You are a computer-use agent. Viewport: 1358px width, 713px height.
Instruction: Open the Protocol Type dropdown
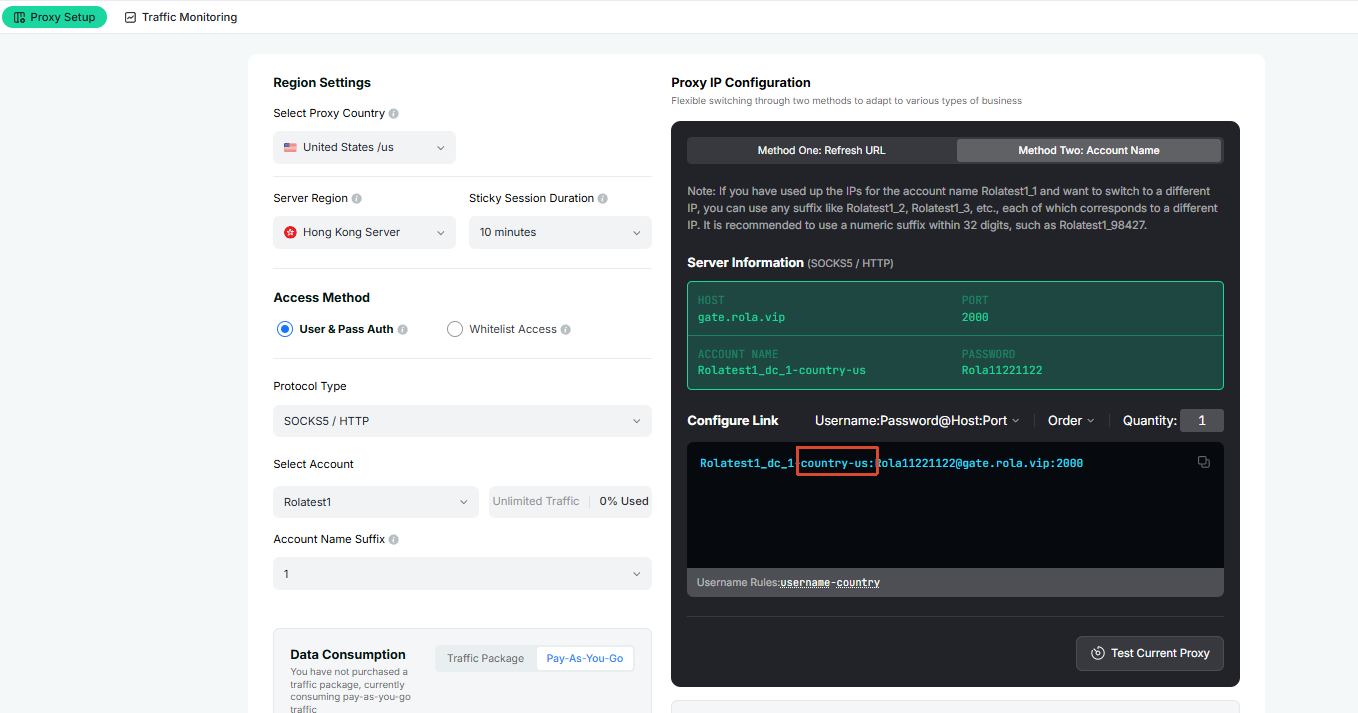pyautogui.click(x=462, y=421)
